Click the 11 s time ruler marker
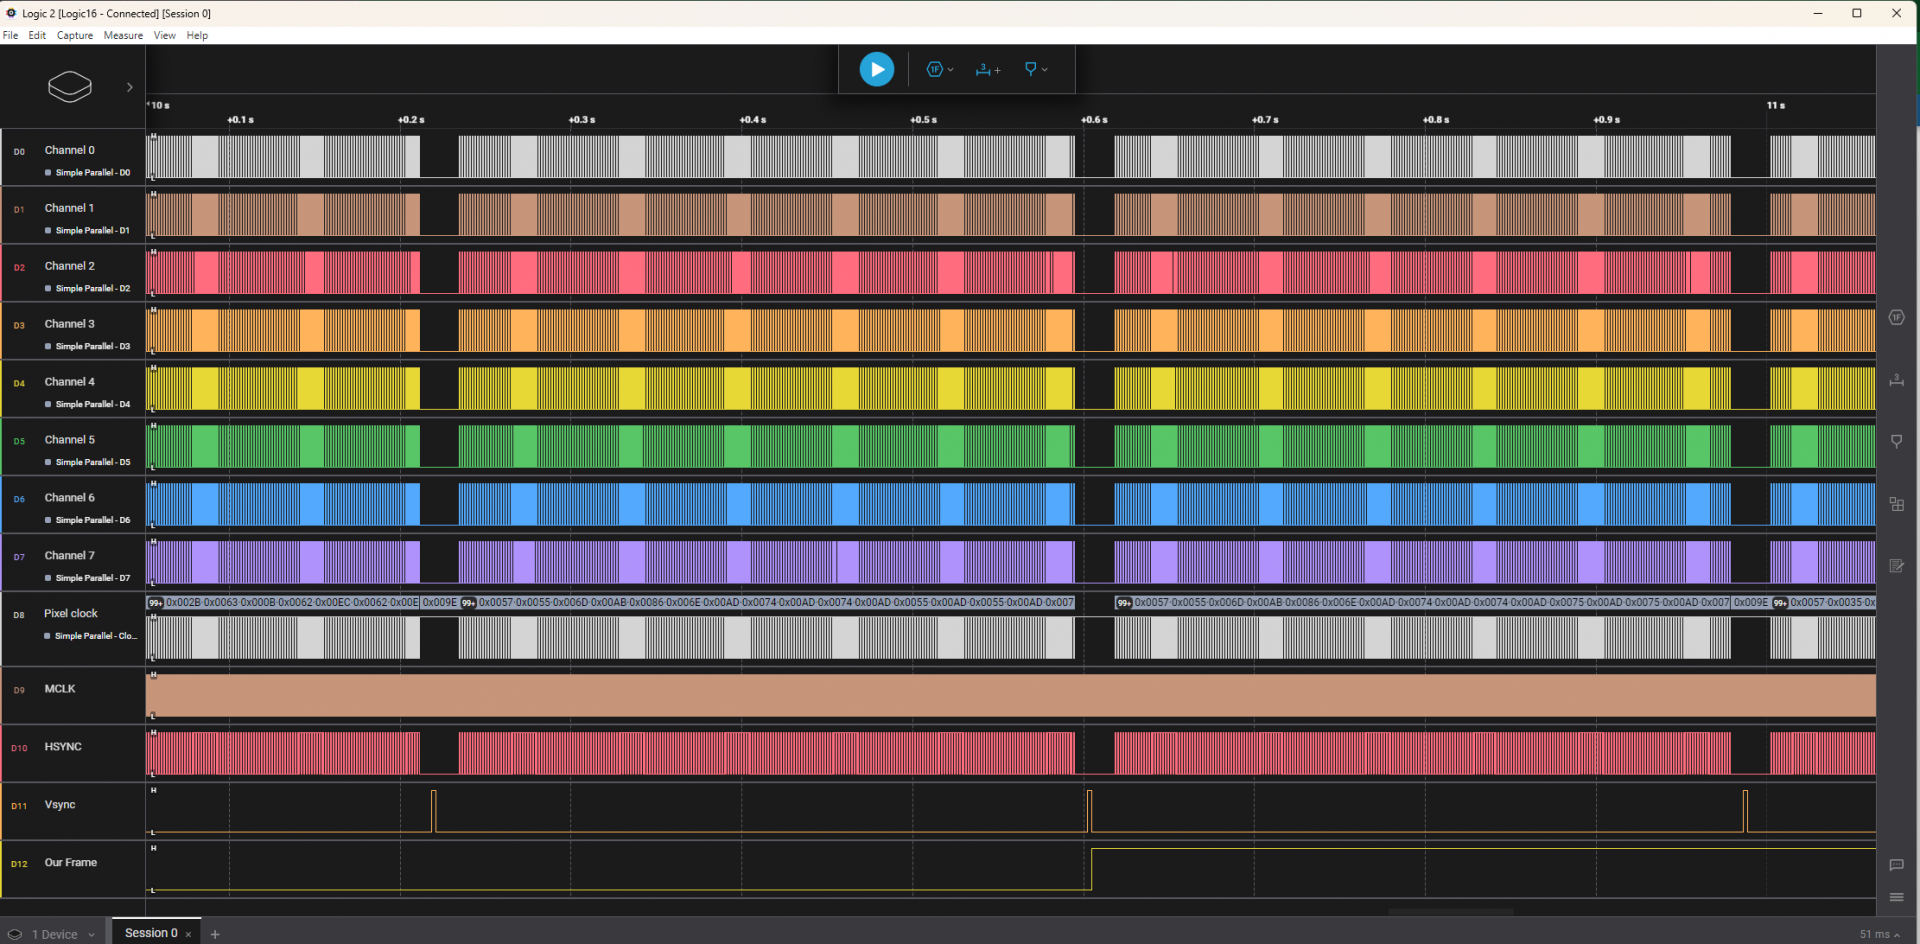The width and height of the screenshot is (1920, 944). coord(1775,105)
